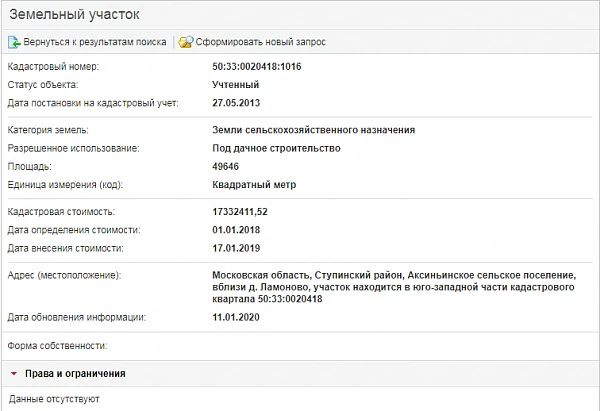This screenshot has width=600, height=411.
Task: Select the address text starting 'Московская область'
Action: (x=394, y=287)
